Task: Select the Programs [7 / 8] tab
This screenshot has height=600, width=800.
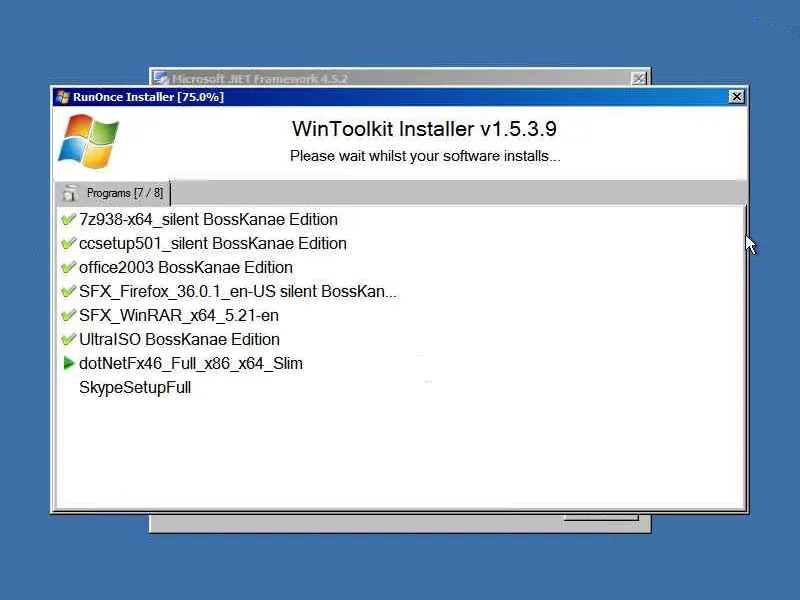Action: 112,193
